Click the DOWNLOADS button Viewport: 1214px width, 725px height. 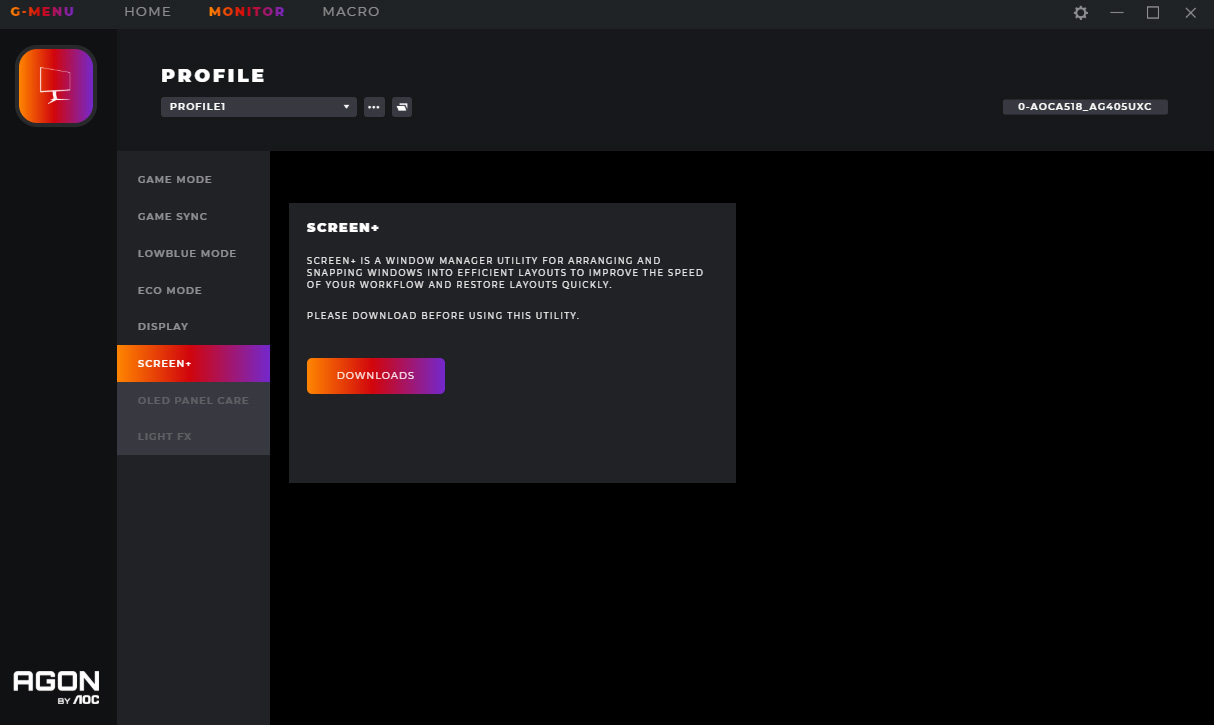click(x=376, y=376)
